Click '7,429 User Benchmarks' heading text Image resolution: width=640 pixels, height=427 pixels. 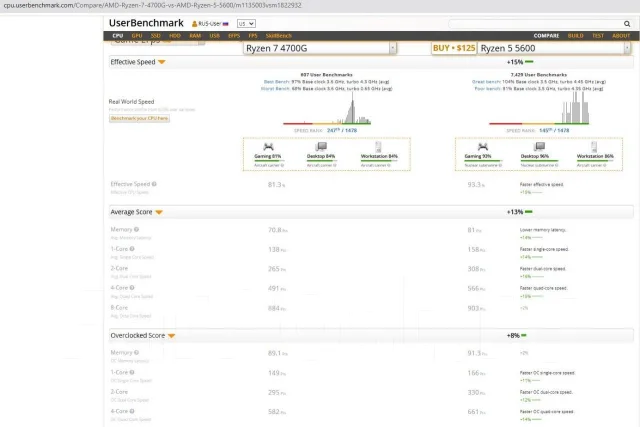(x=538, y=75)
